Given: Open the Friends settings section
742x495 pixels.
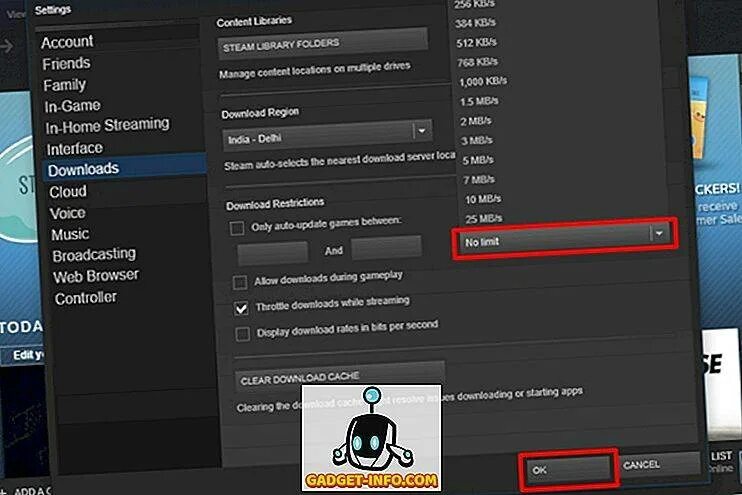Looking at the screenshot, I should 66,63.
